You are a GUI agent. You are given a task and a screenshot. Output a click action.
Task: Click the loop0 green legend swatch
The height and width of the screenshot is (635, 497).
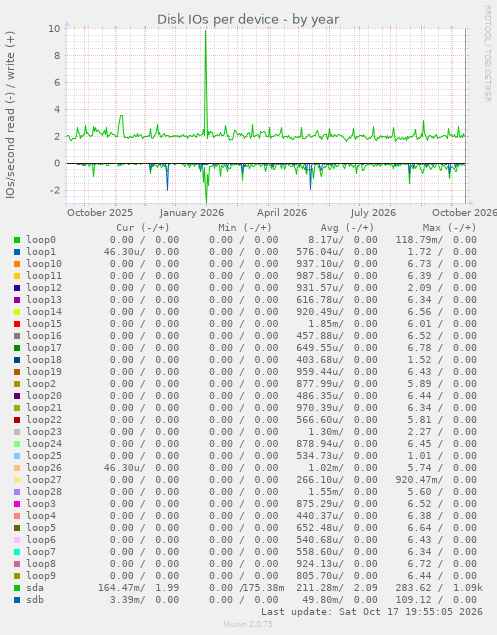pos(17,240)
